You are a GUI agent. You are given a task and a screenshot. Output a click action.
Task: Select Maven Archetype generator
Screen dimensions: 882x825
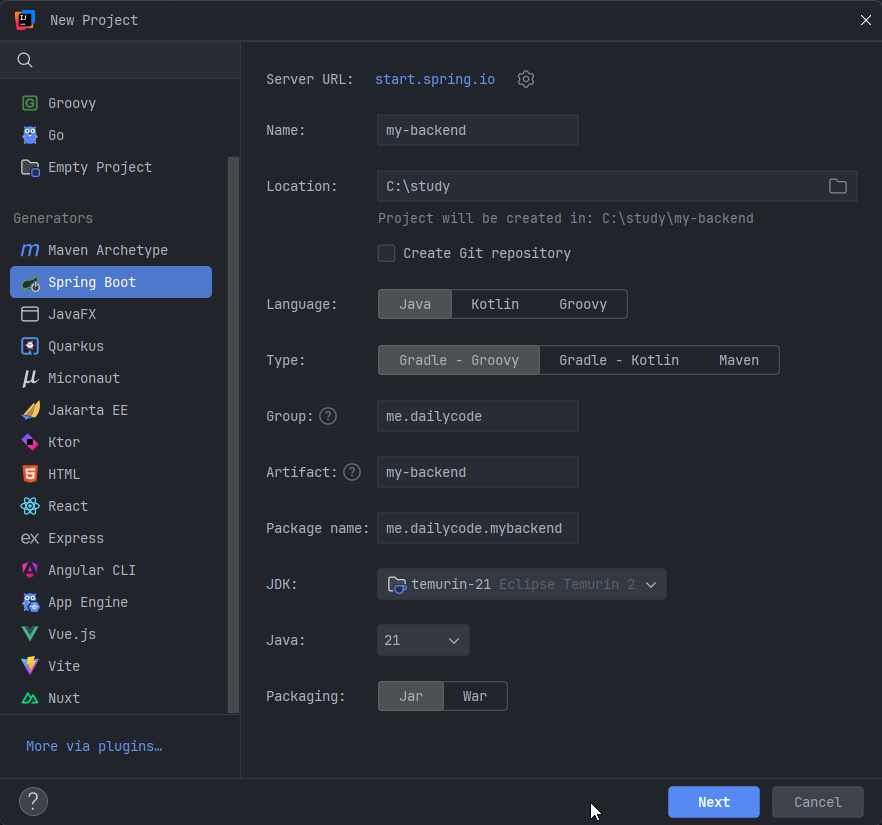111,250
